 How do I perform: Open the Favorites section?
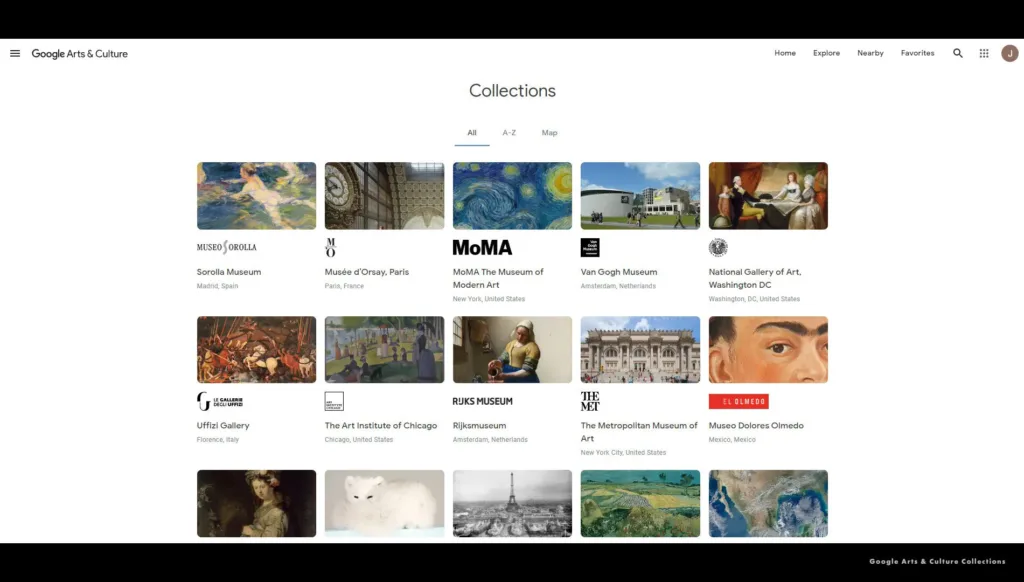pyautogui.click(x=918, y=54)
